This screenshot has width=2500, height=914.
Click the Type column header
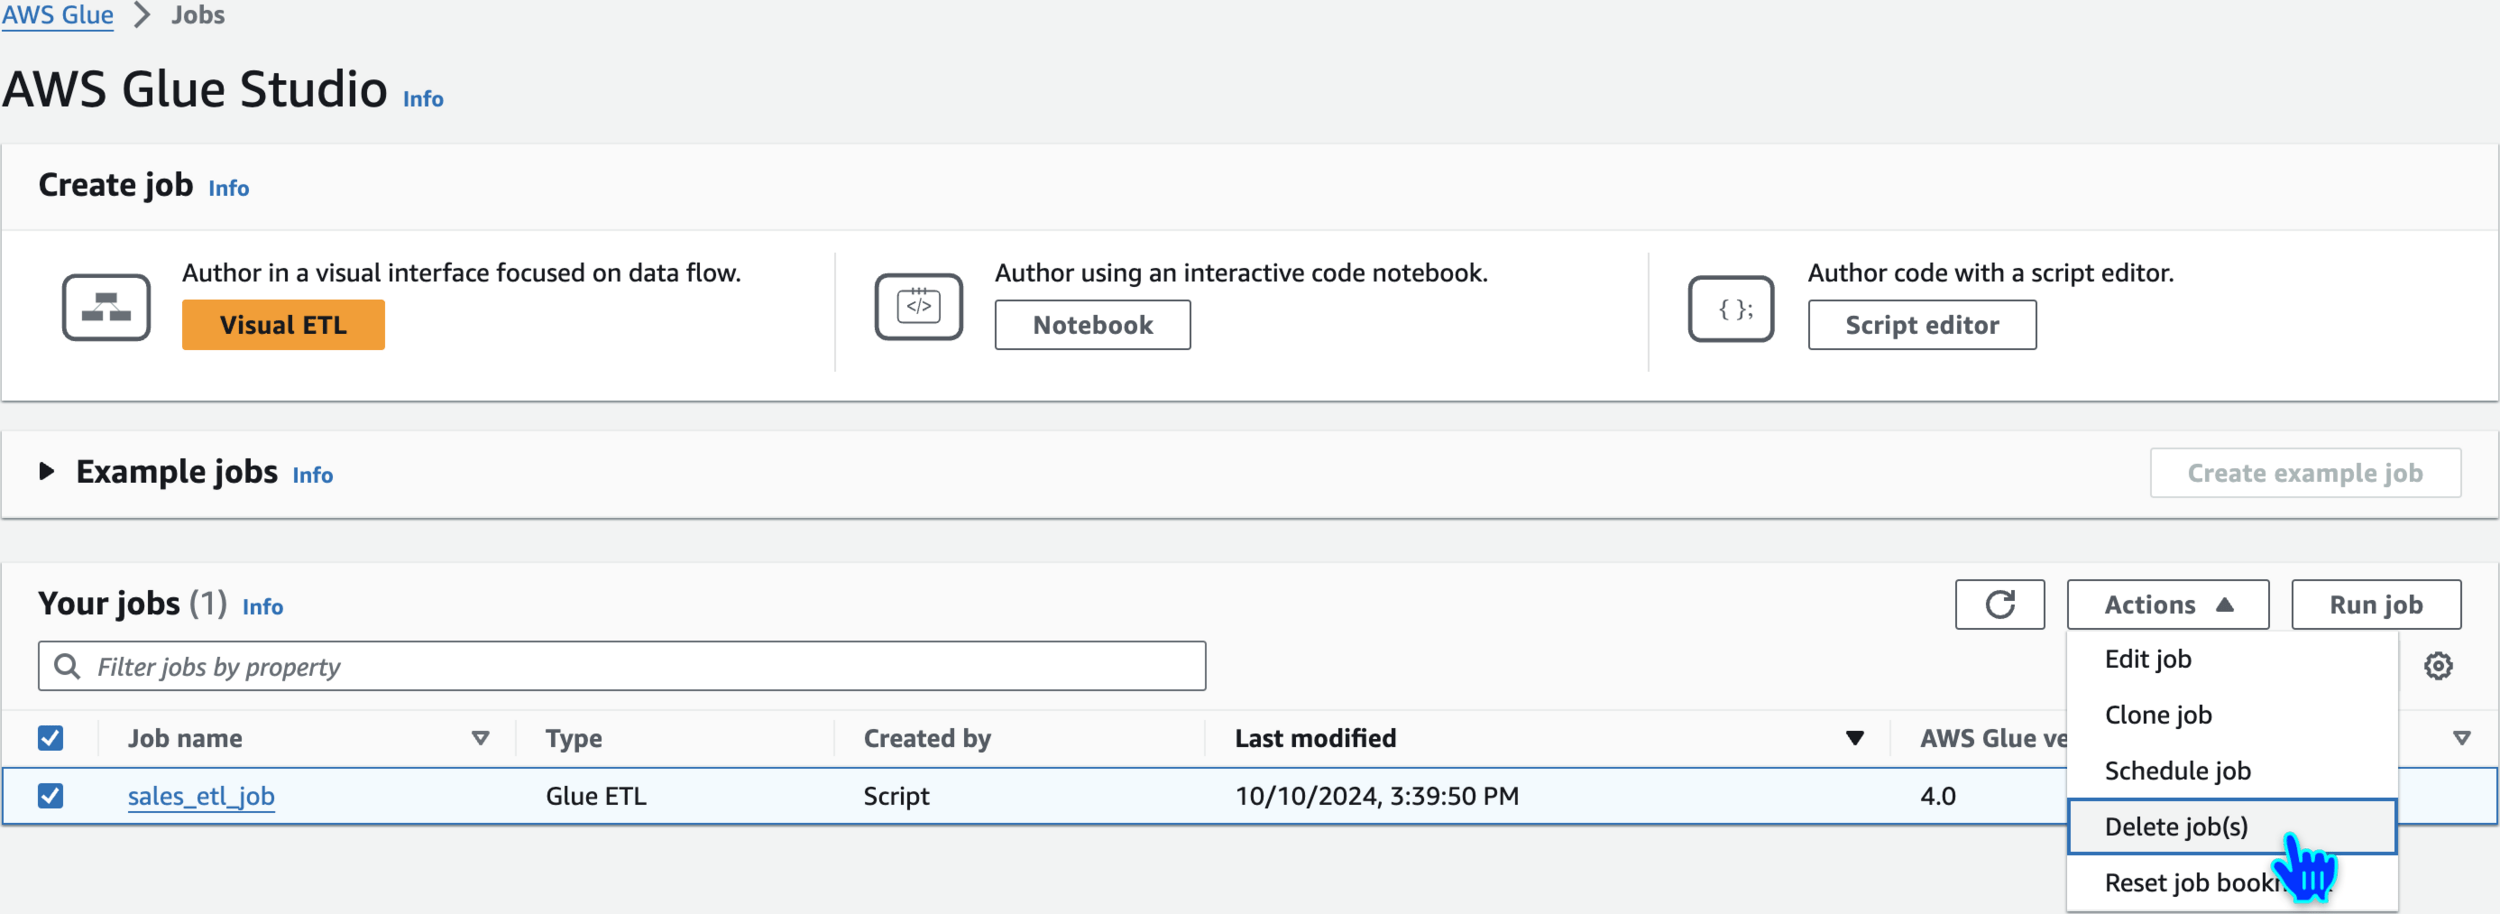(574, 738)
